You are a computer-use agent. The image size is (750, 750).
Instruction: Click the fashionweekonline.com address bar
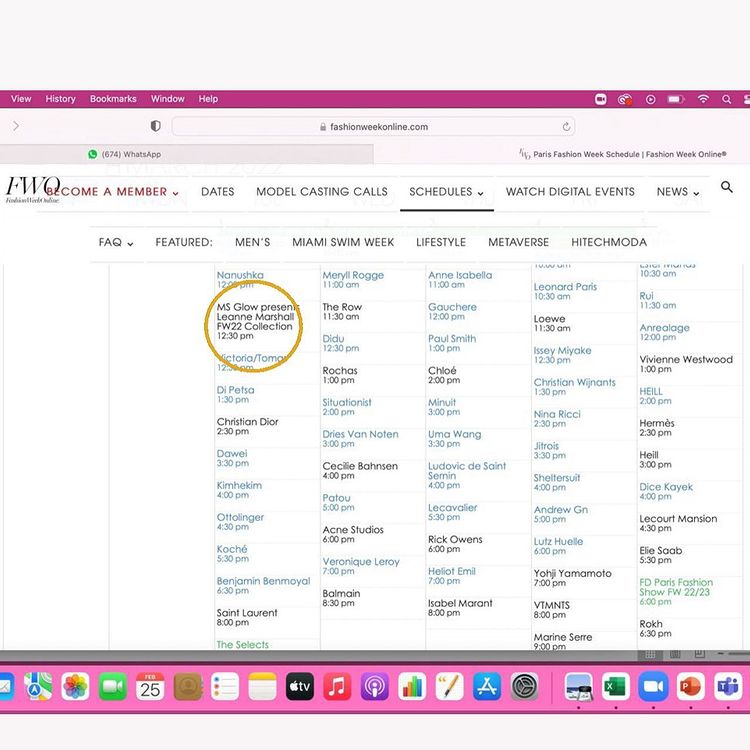point(374,127)
